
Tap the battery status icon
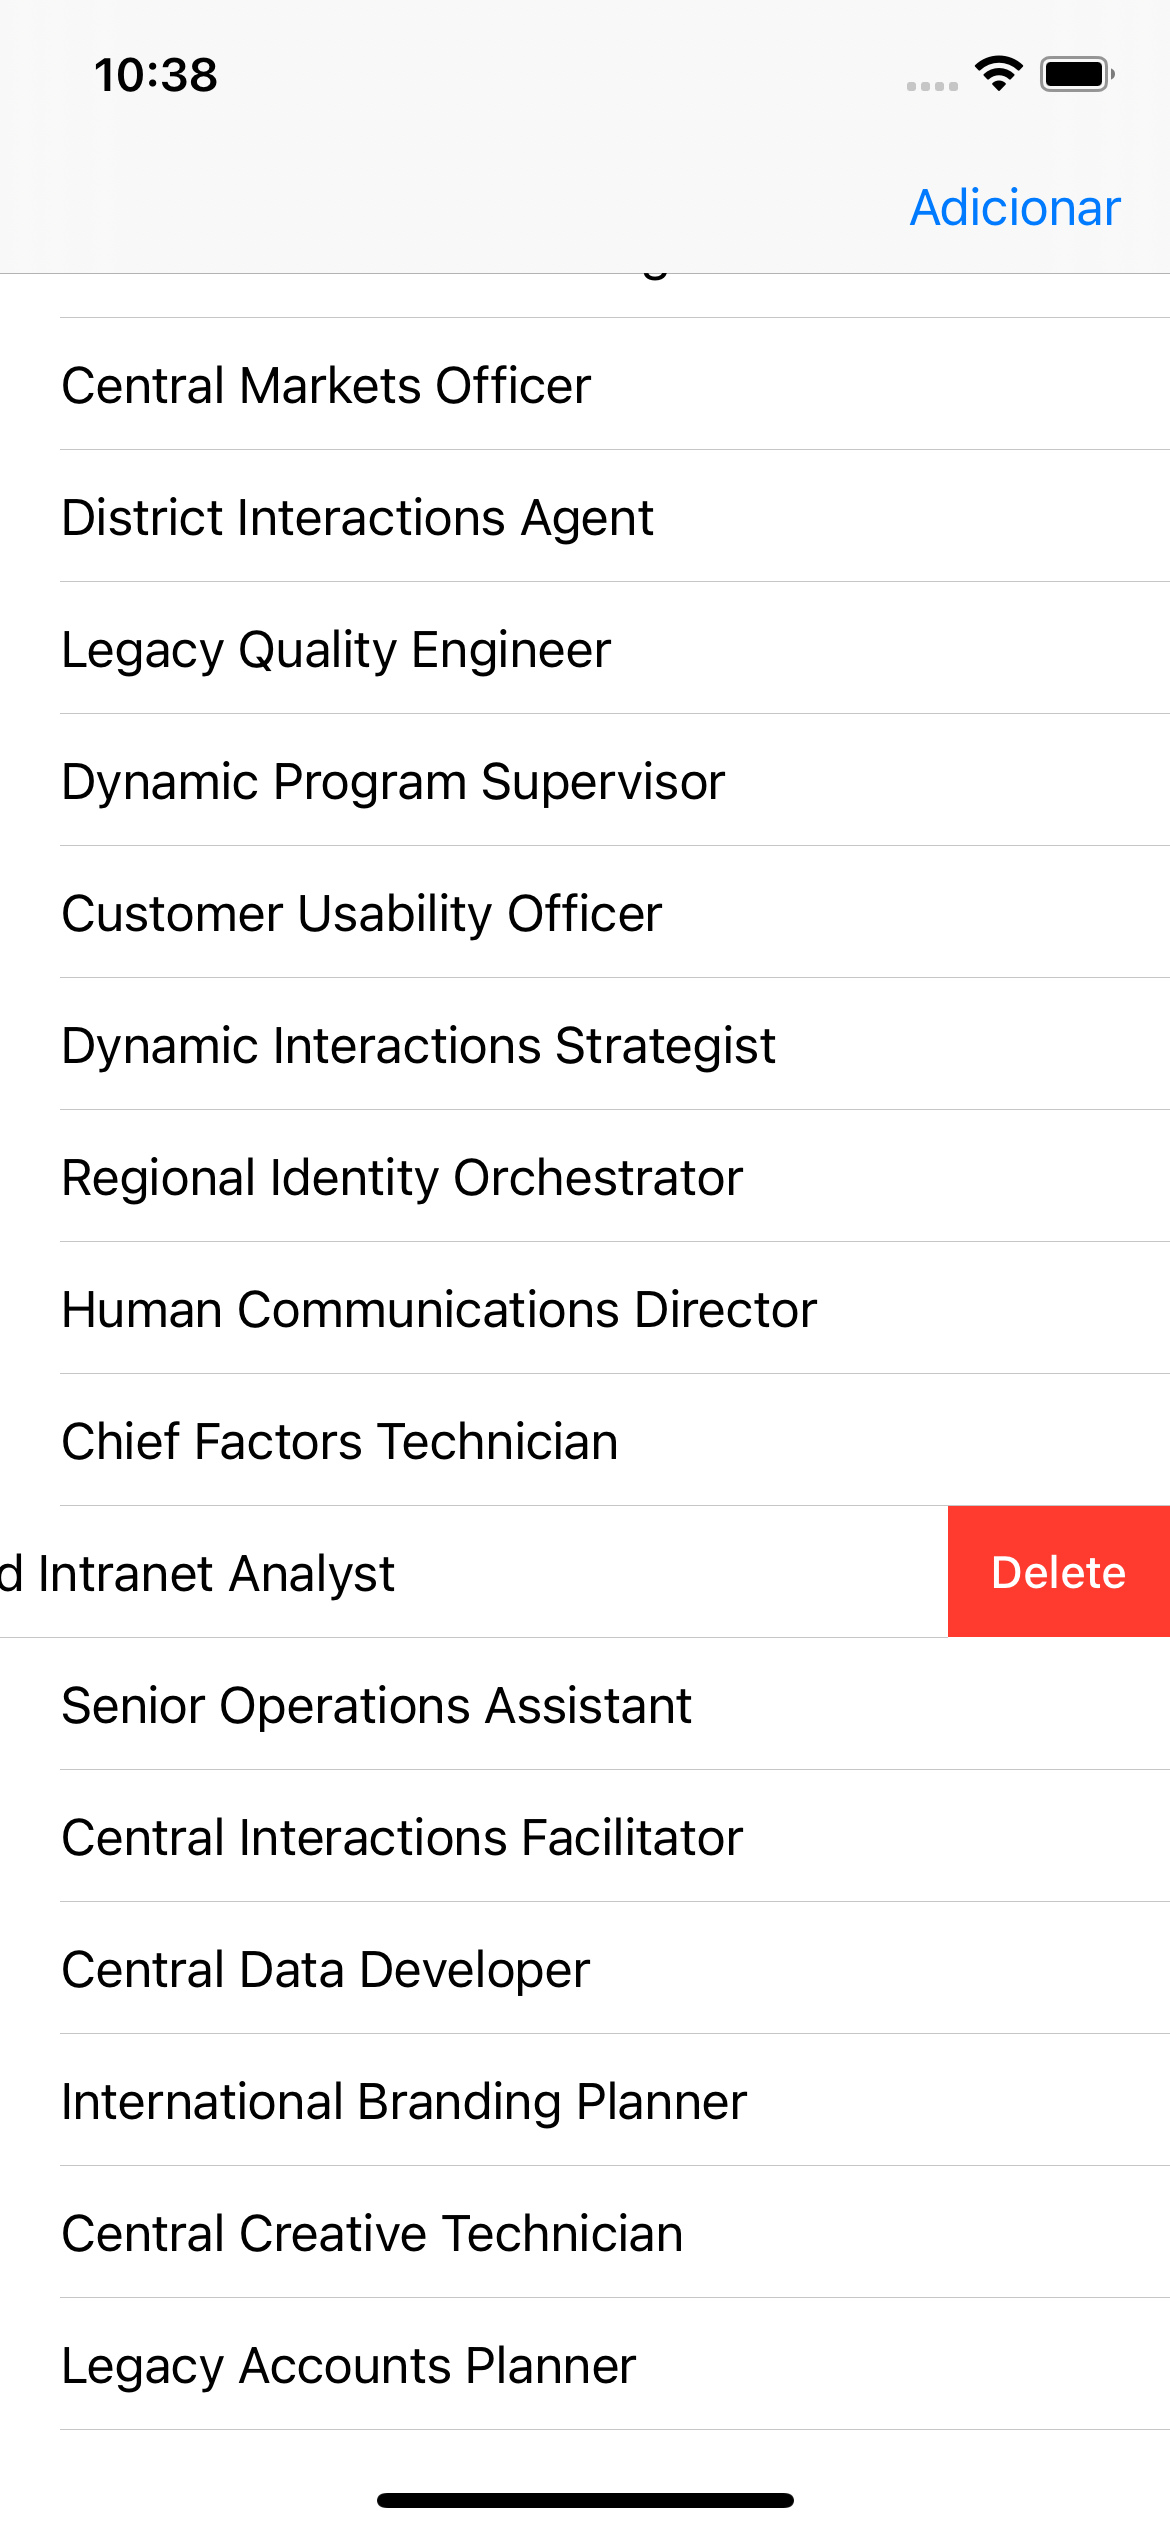tap(1077, 74)
